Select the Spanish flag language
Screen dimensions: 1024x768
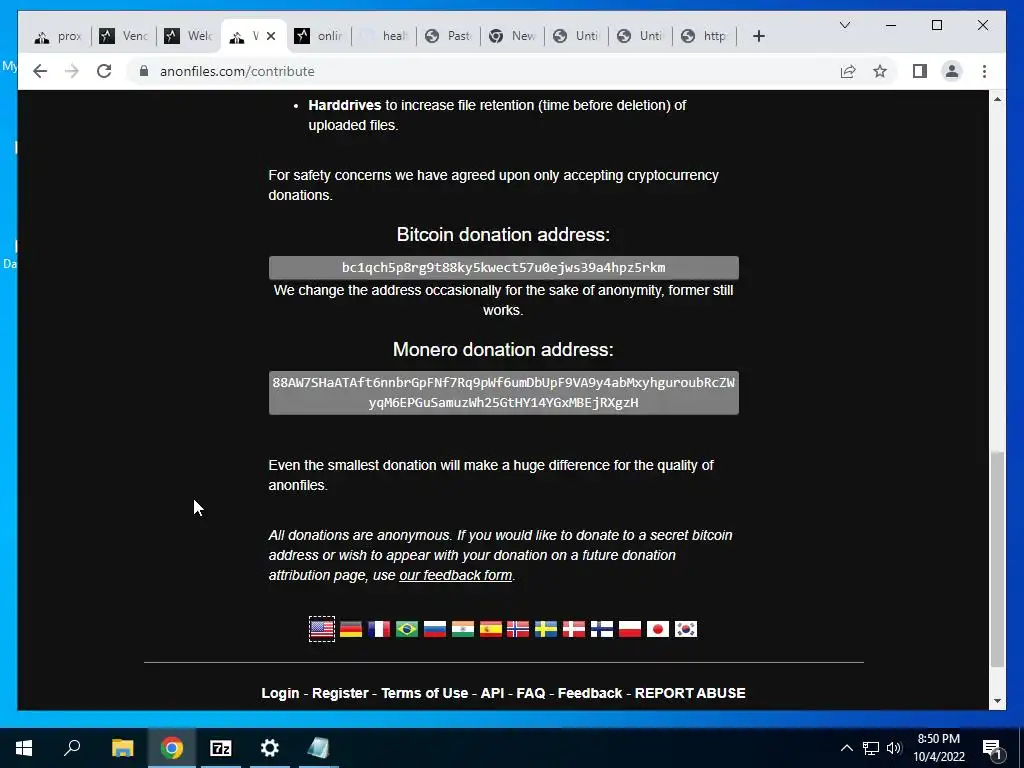pyautogui.click(x=490, y=629)
